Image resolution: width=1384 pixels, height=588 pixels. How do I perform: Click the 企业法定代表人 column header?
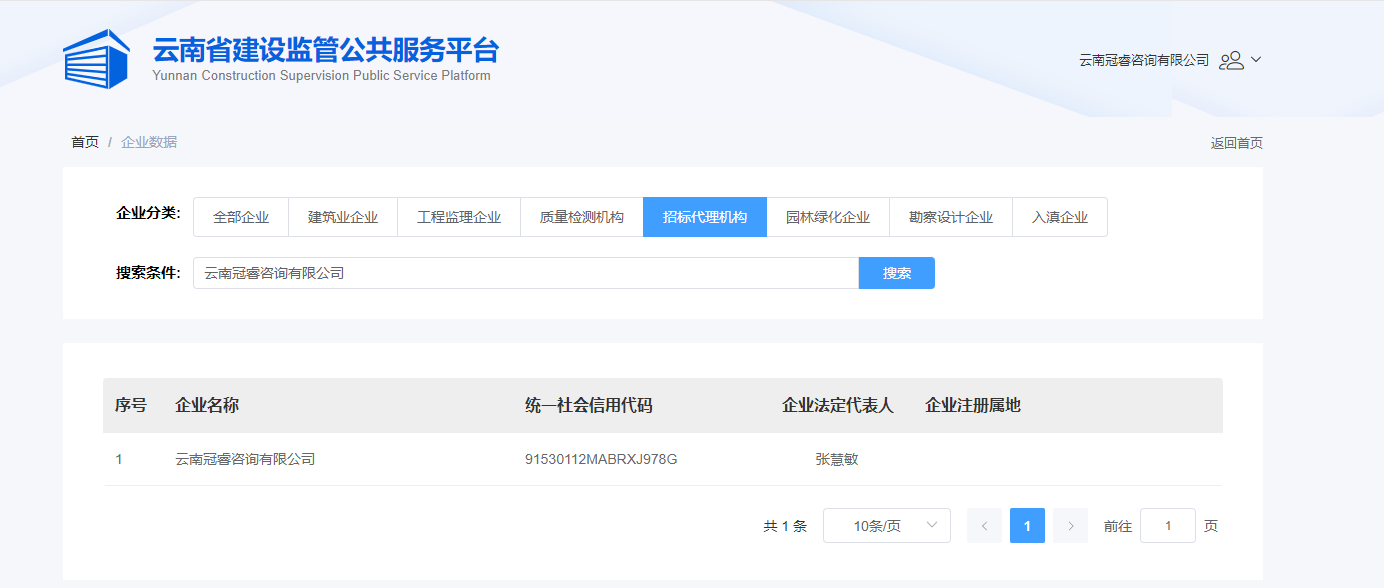pyautogui.click(x=837, y=405)
